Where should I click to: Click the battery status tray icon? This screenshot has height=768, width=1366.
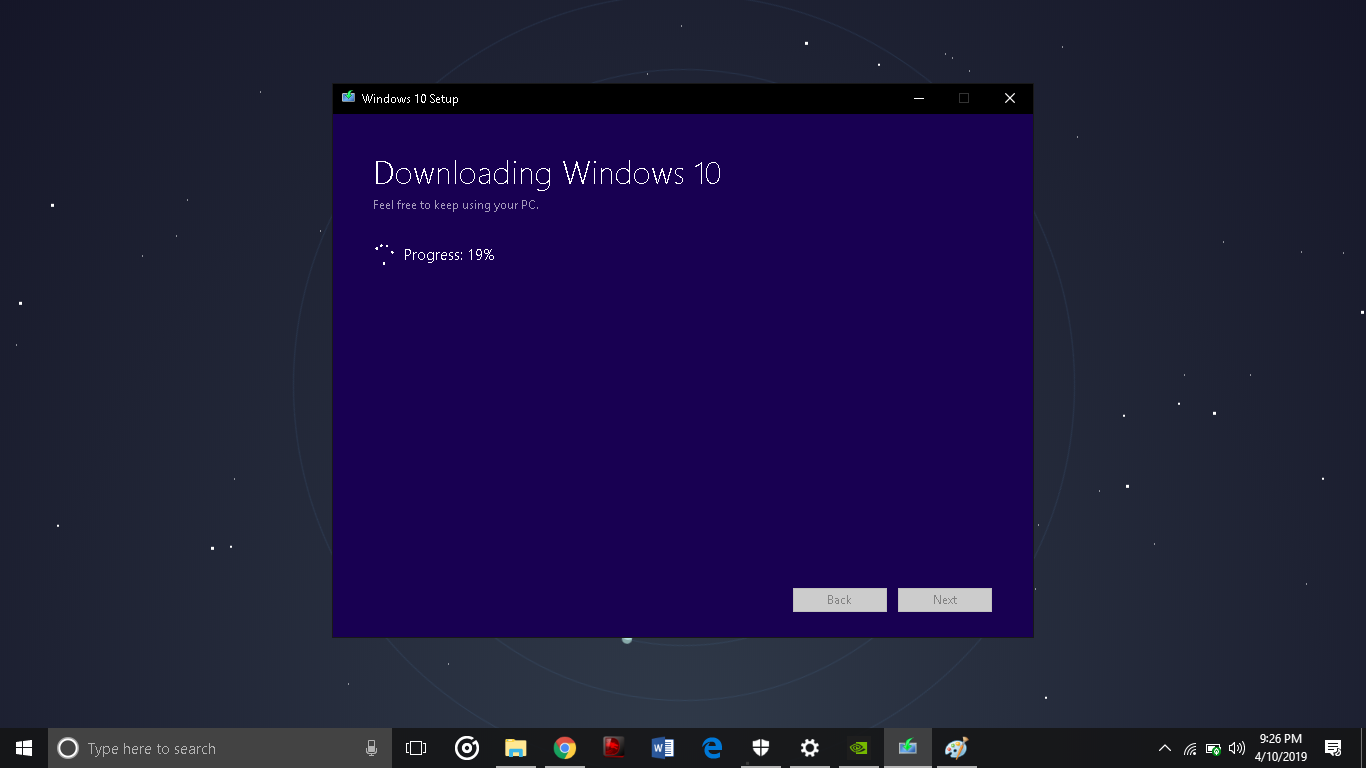1213,748
